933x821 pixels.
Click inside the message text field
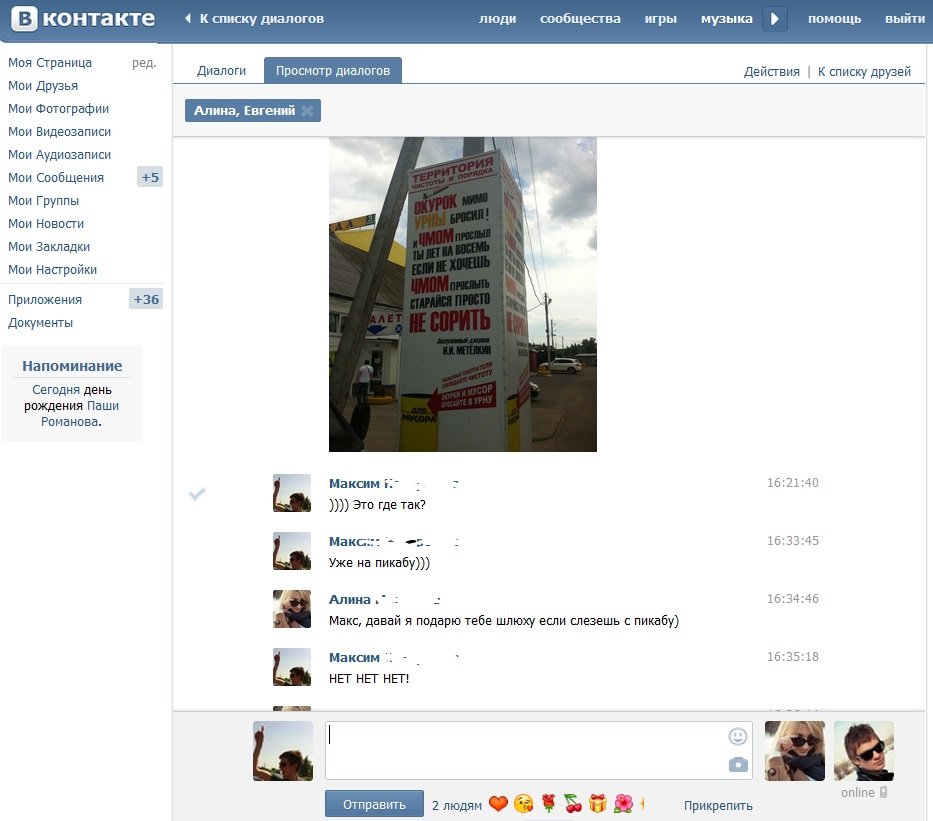(538, 750)
